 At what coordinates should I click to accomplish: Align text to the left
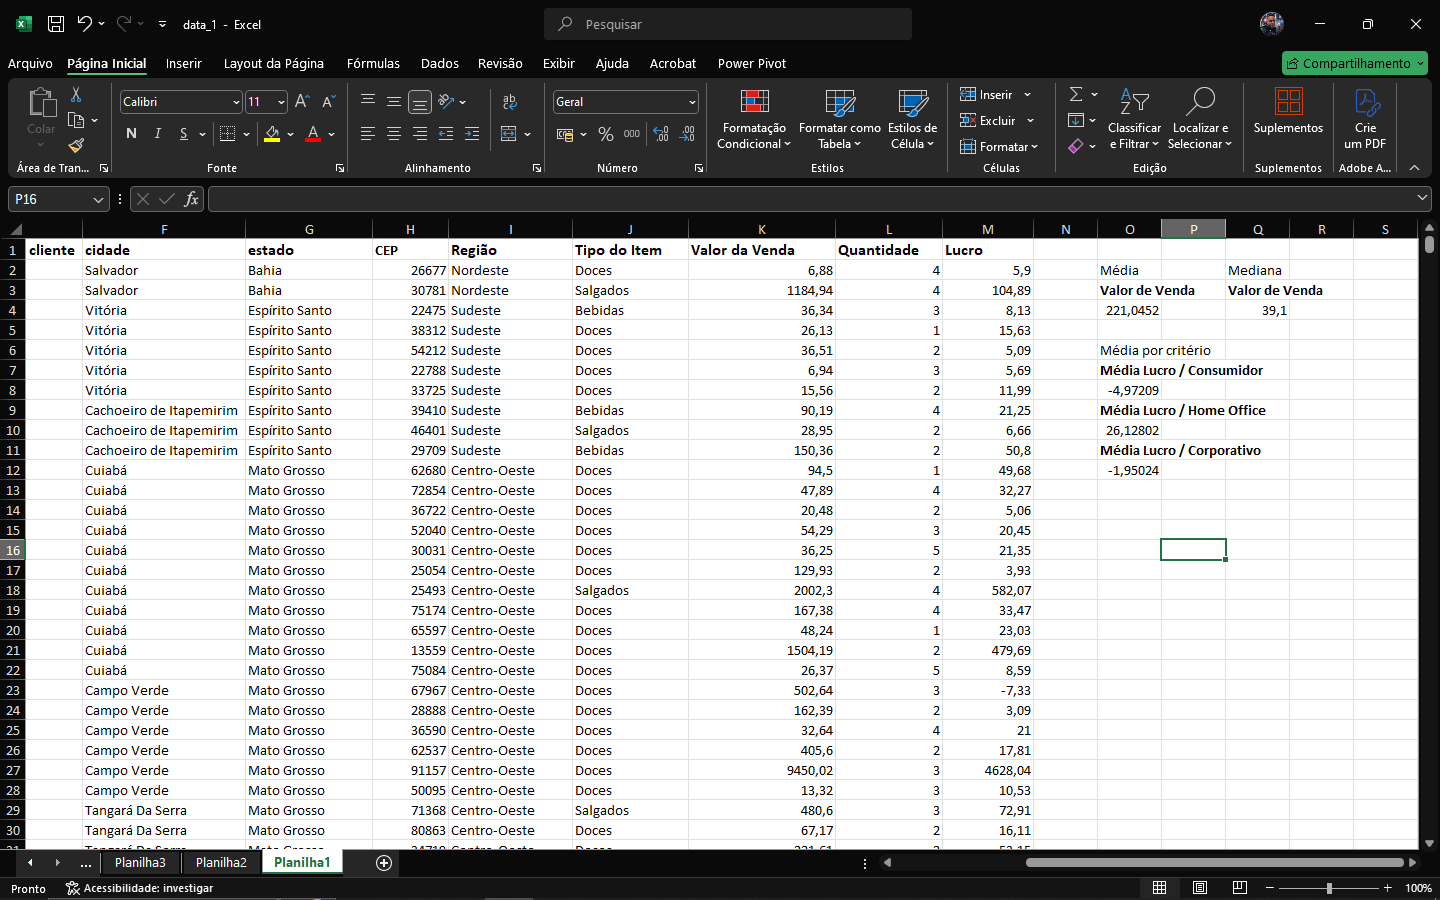pyautogui.click(x=368, y=134)
